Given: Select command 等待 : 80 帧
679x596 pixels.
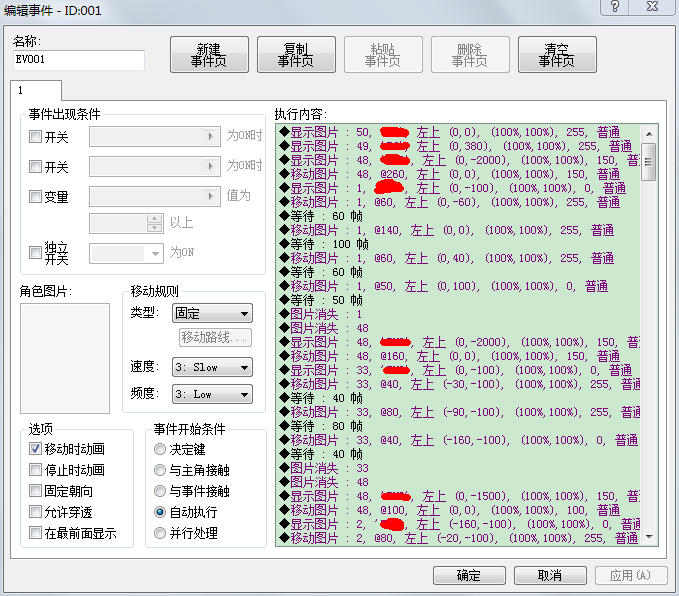Looking at the screenshot, I should tap(321, 426).
